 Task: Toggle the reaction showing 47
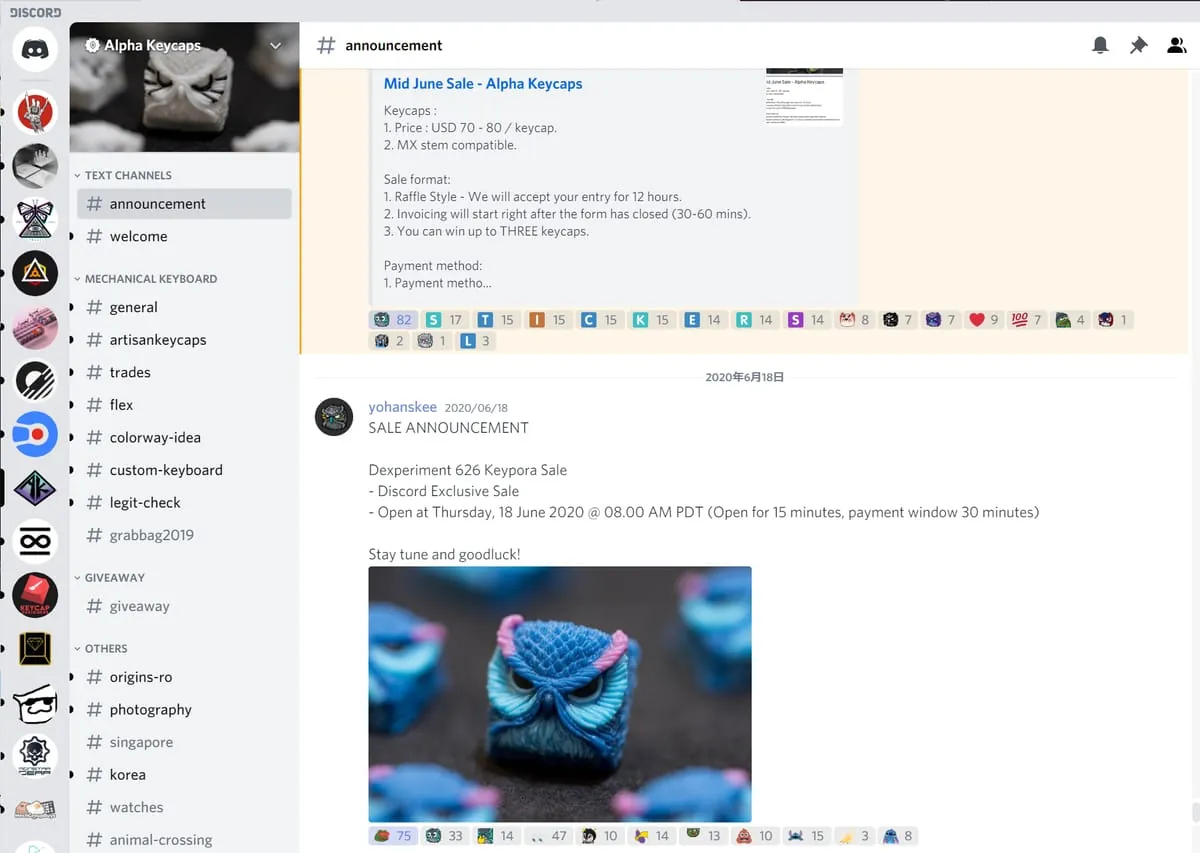point(548,836)
